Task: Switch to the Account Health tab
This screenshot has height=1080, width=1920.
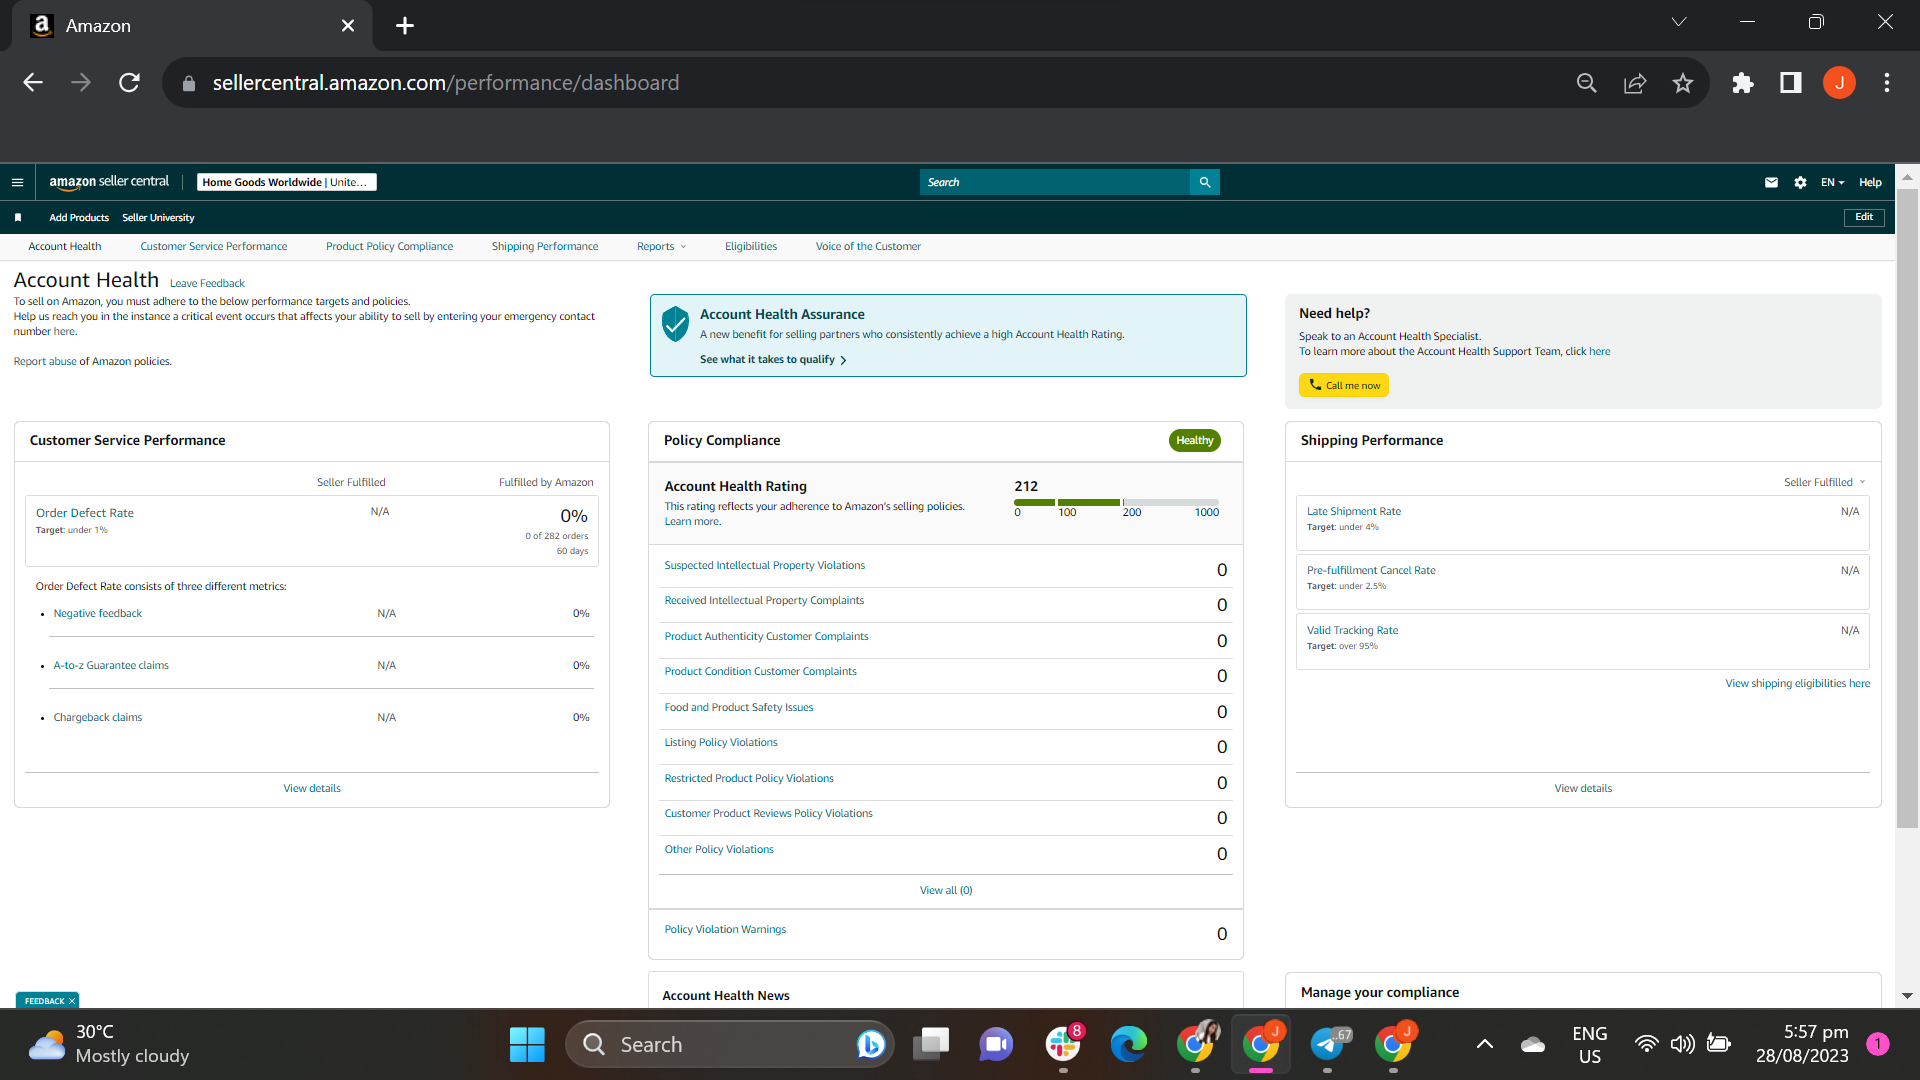Action: pos(65,247)
